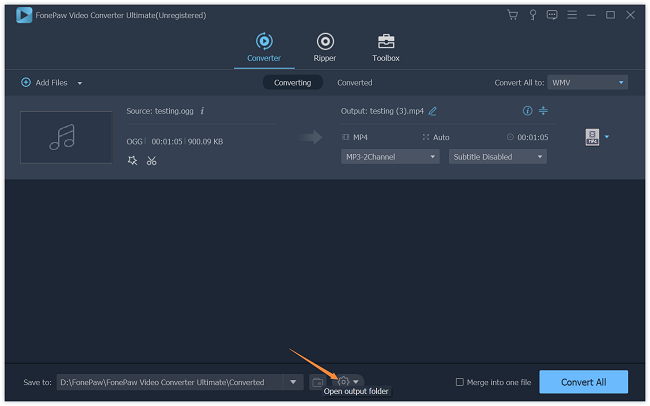The image size is (650, 406).
Task: Click the compress settings icon beside output
Action: (543, 111)
